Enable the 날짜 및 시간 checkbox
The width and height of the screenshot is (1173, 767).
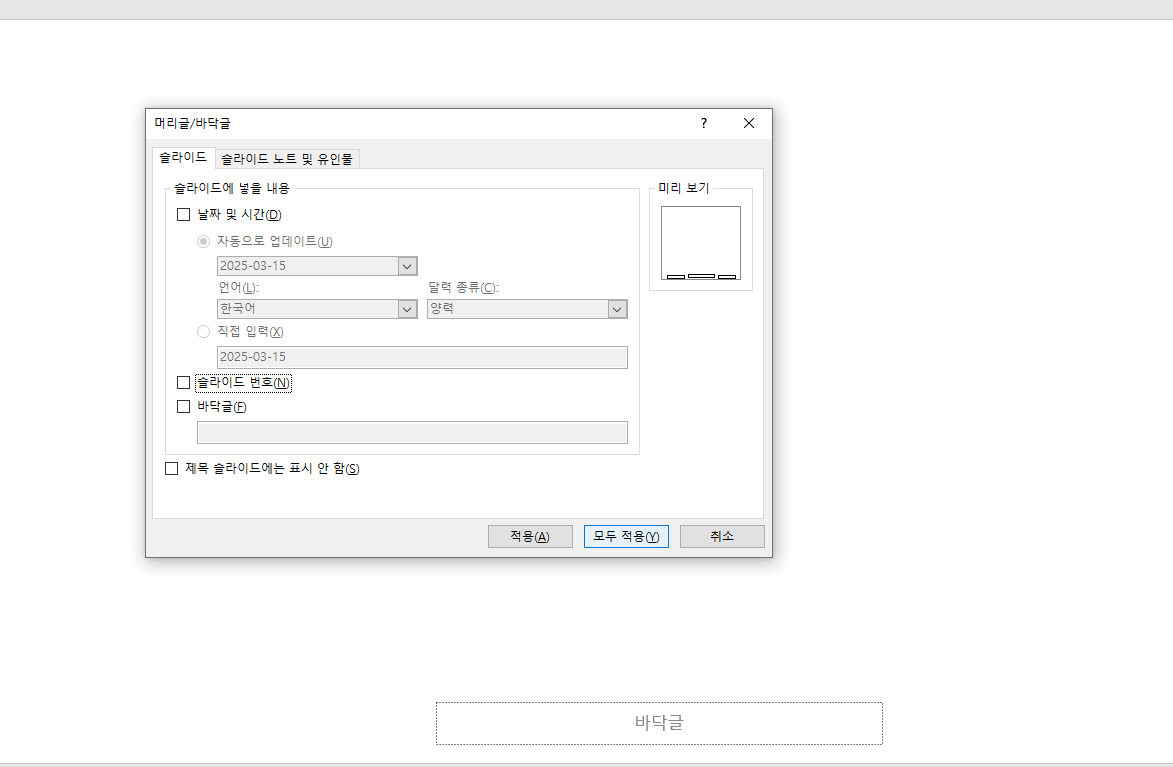[183, 214]
